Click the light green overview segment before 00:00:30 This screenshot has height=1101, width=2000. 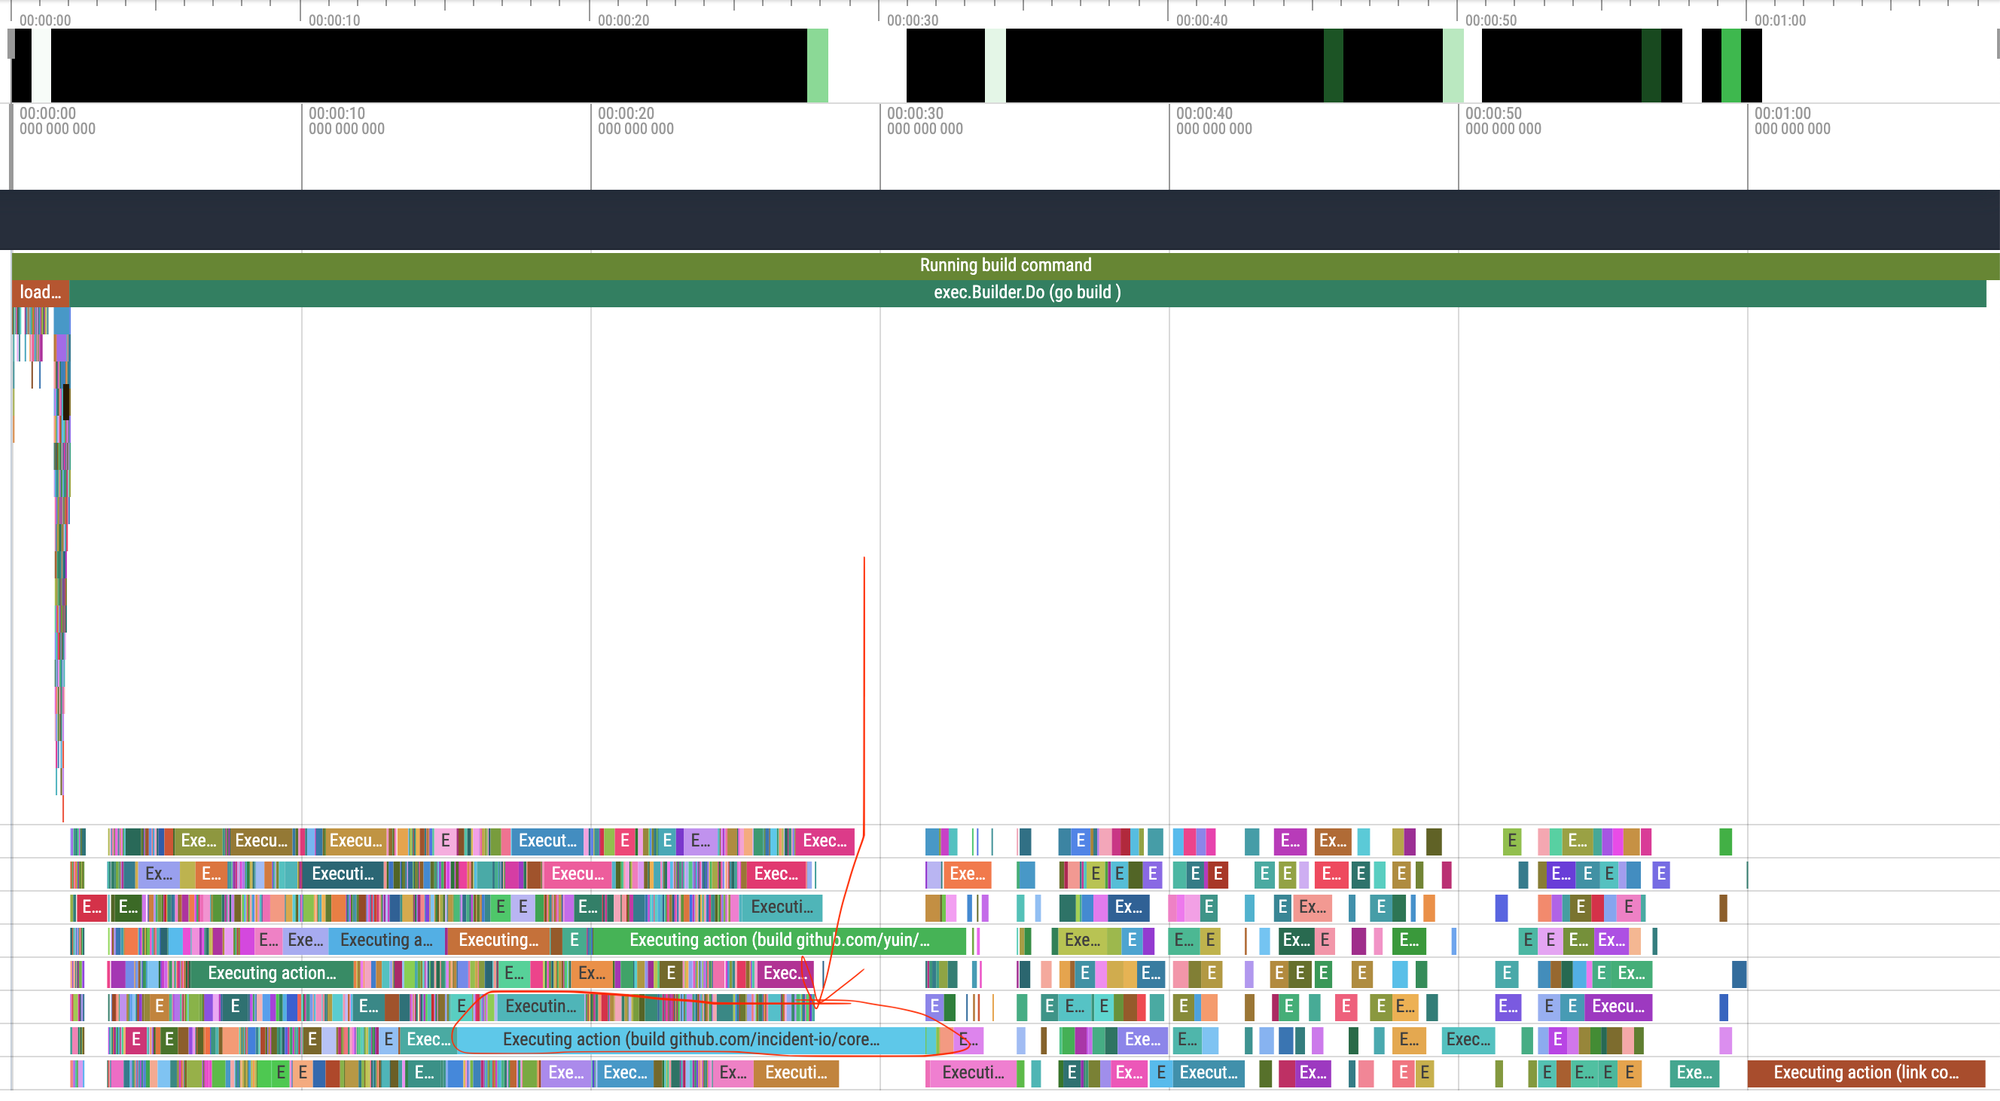(x=817, y=66)
